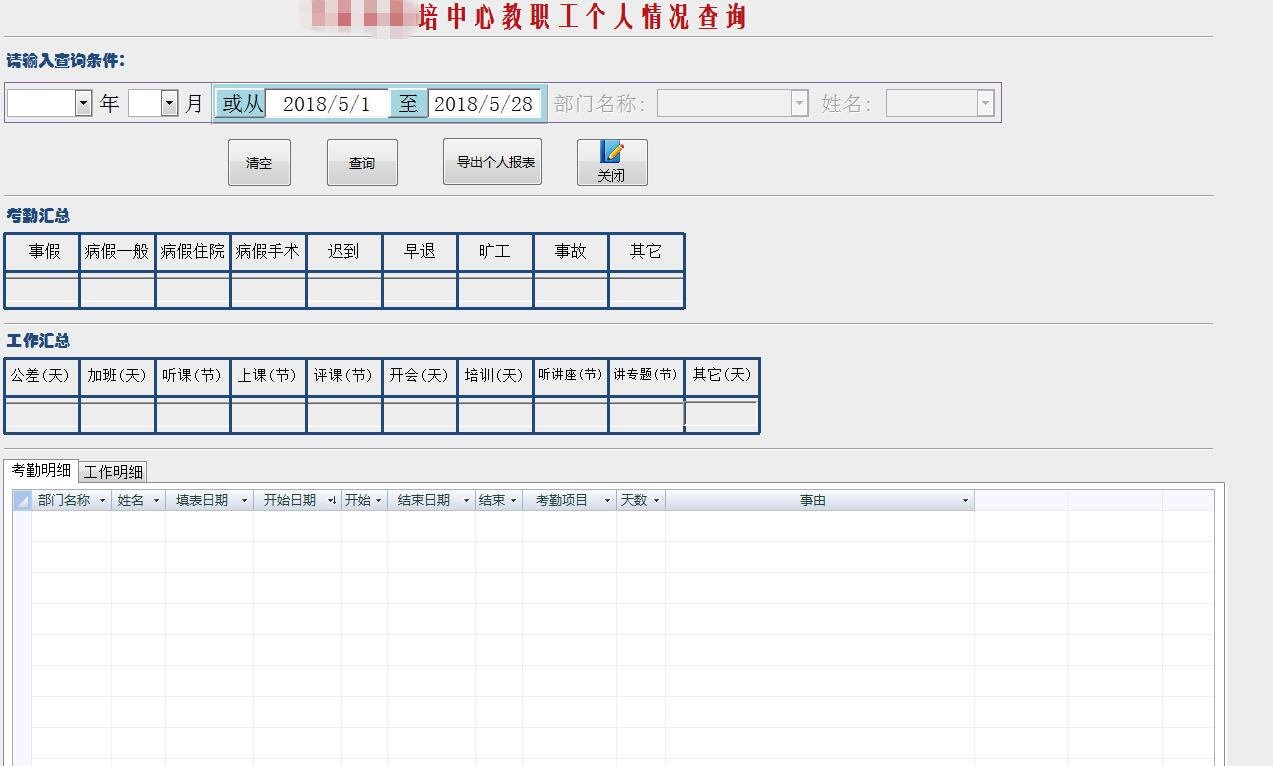Expand the 姓名 combo box
The height and width of the screenshot is (766, 1273).
point(985,103)
